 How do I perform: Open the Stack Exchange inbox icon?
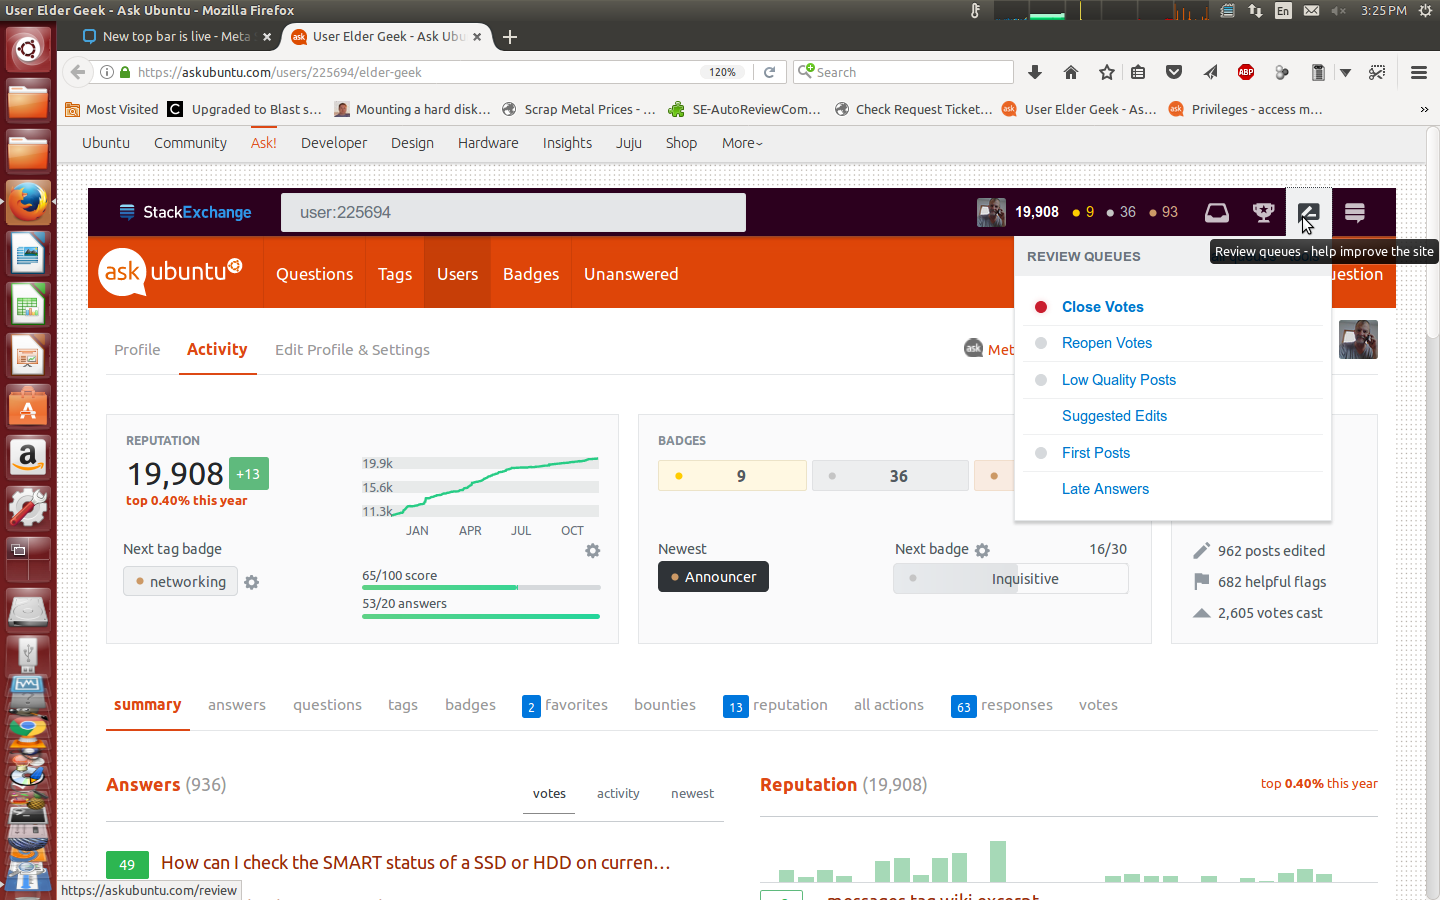(x=1216, y=212)
